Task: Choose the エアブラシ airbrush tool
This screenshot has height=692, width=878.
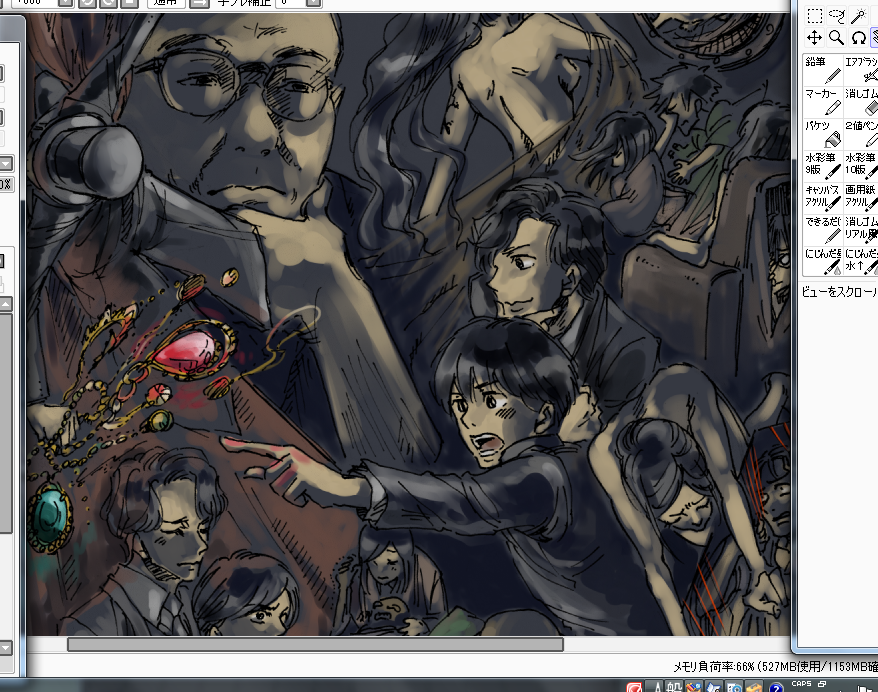Action: tap(861, 70)
